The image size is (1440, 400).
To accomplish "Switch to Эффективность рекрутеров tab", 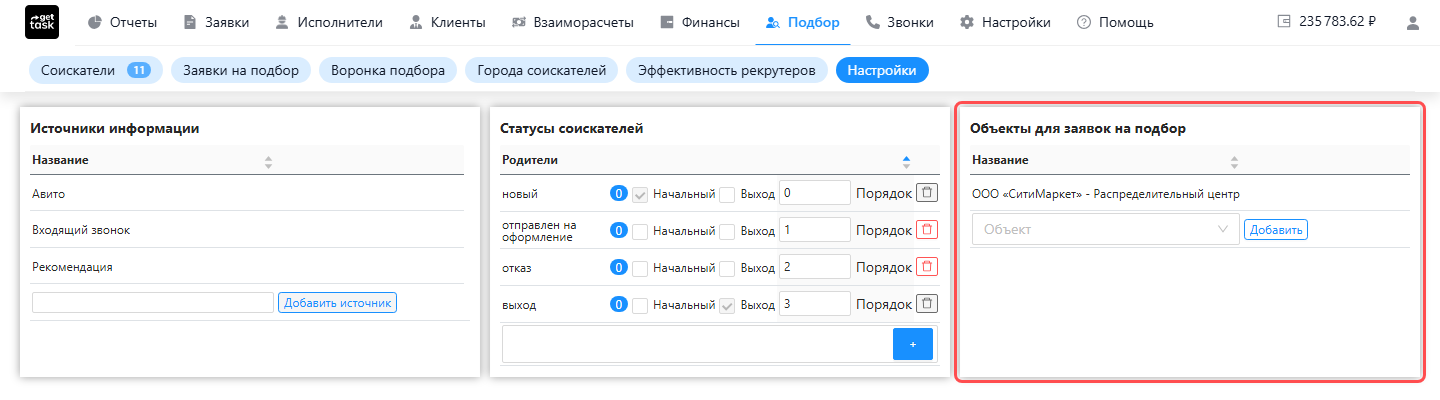I will click(x=727, y=70).
